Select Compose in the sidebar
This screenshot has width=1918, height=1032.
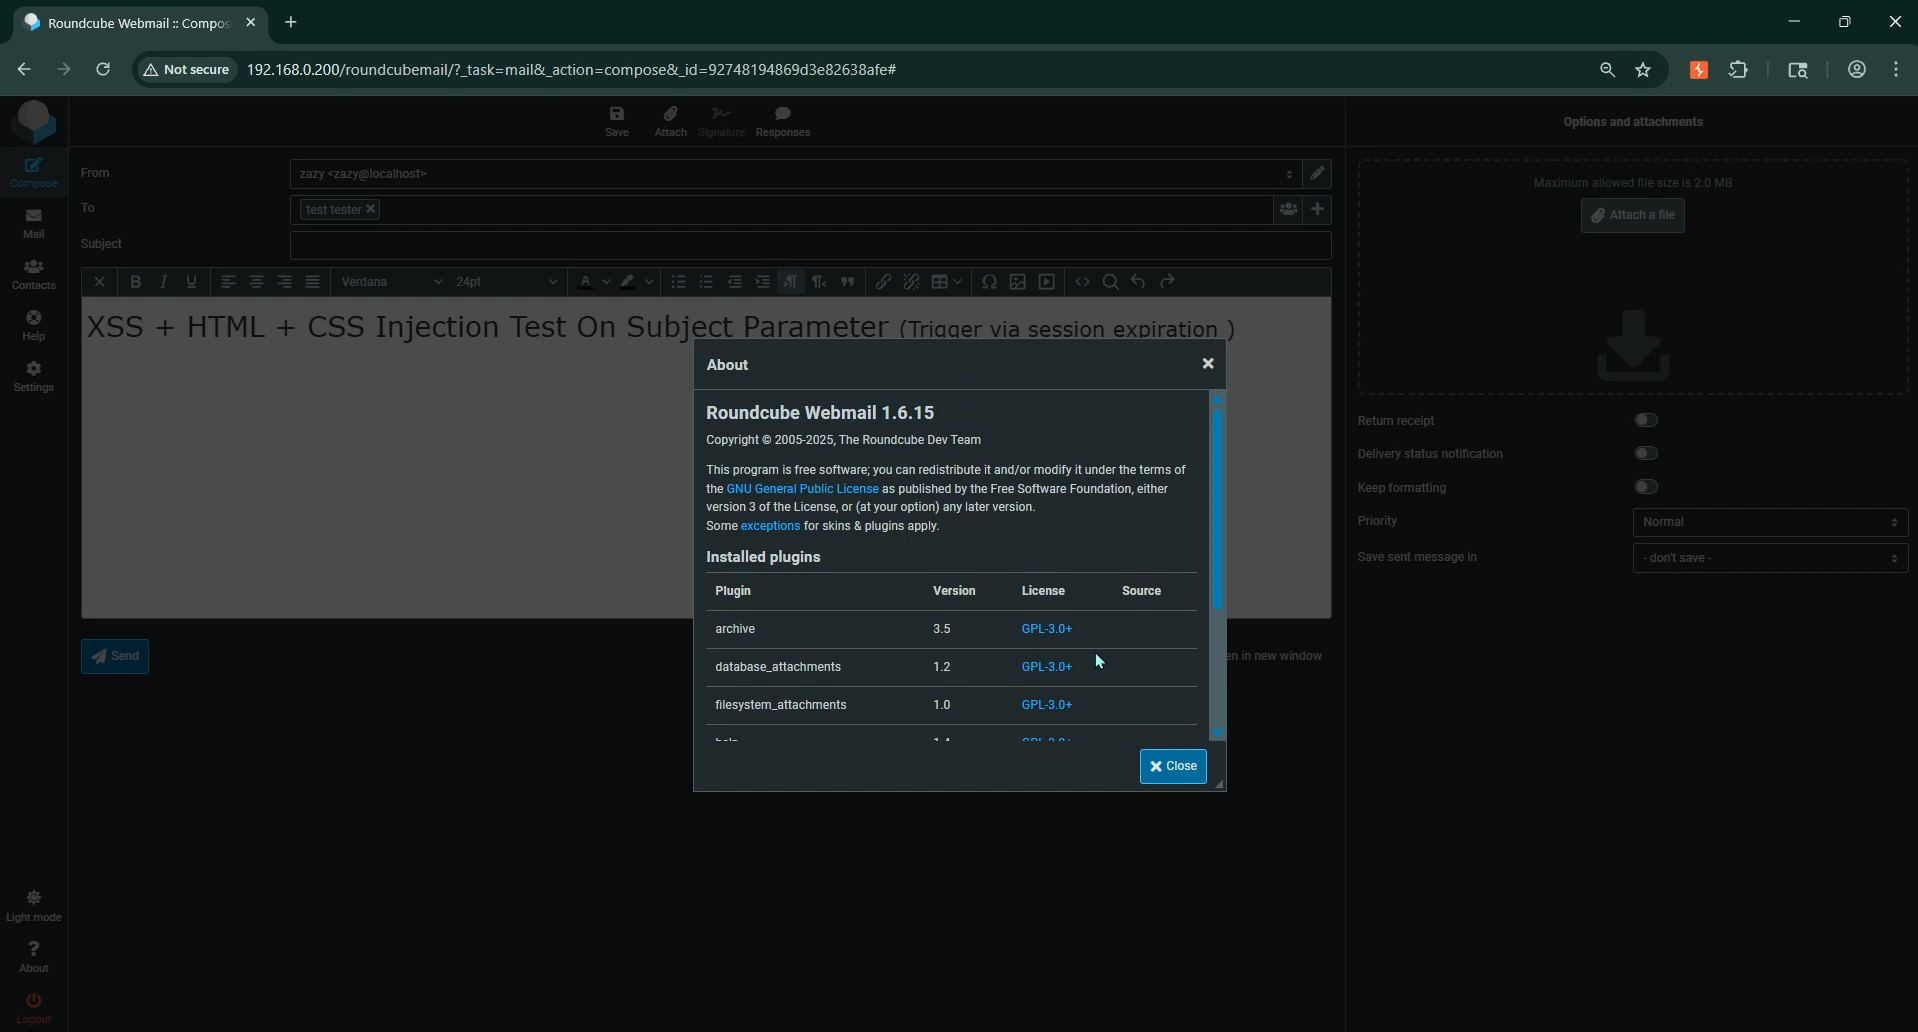point(34,173)
